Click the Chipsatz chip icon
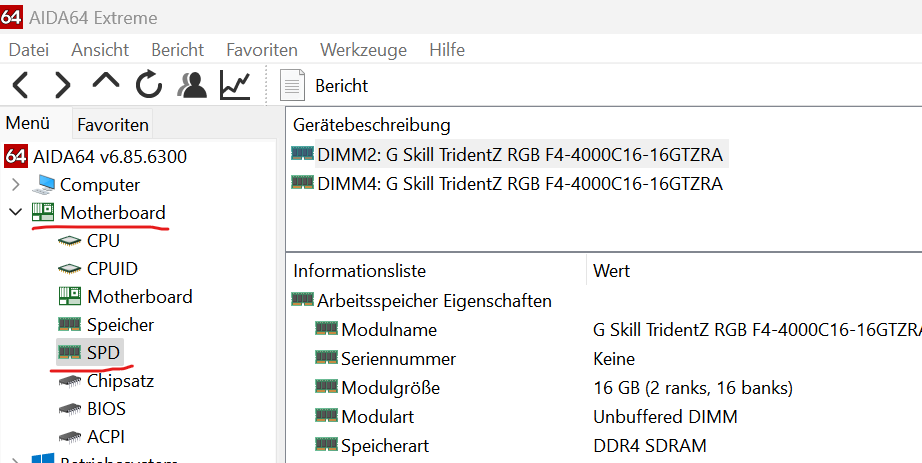 (69, 381)
